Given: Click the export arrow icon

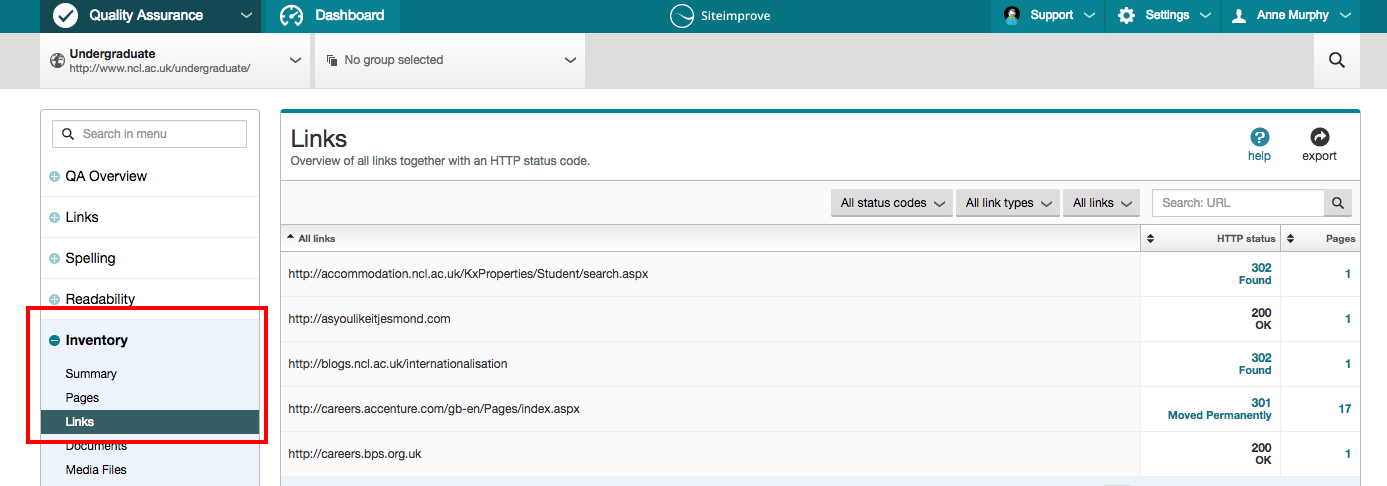Looking at the screenshot, I should coord(1319,138).
